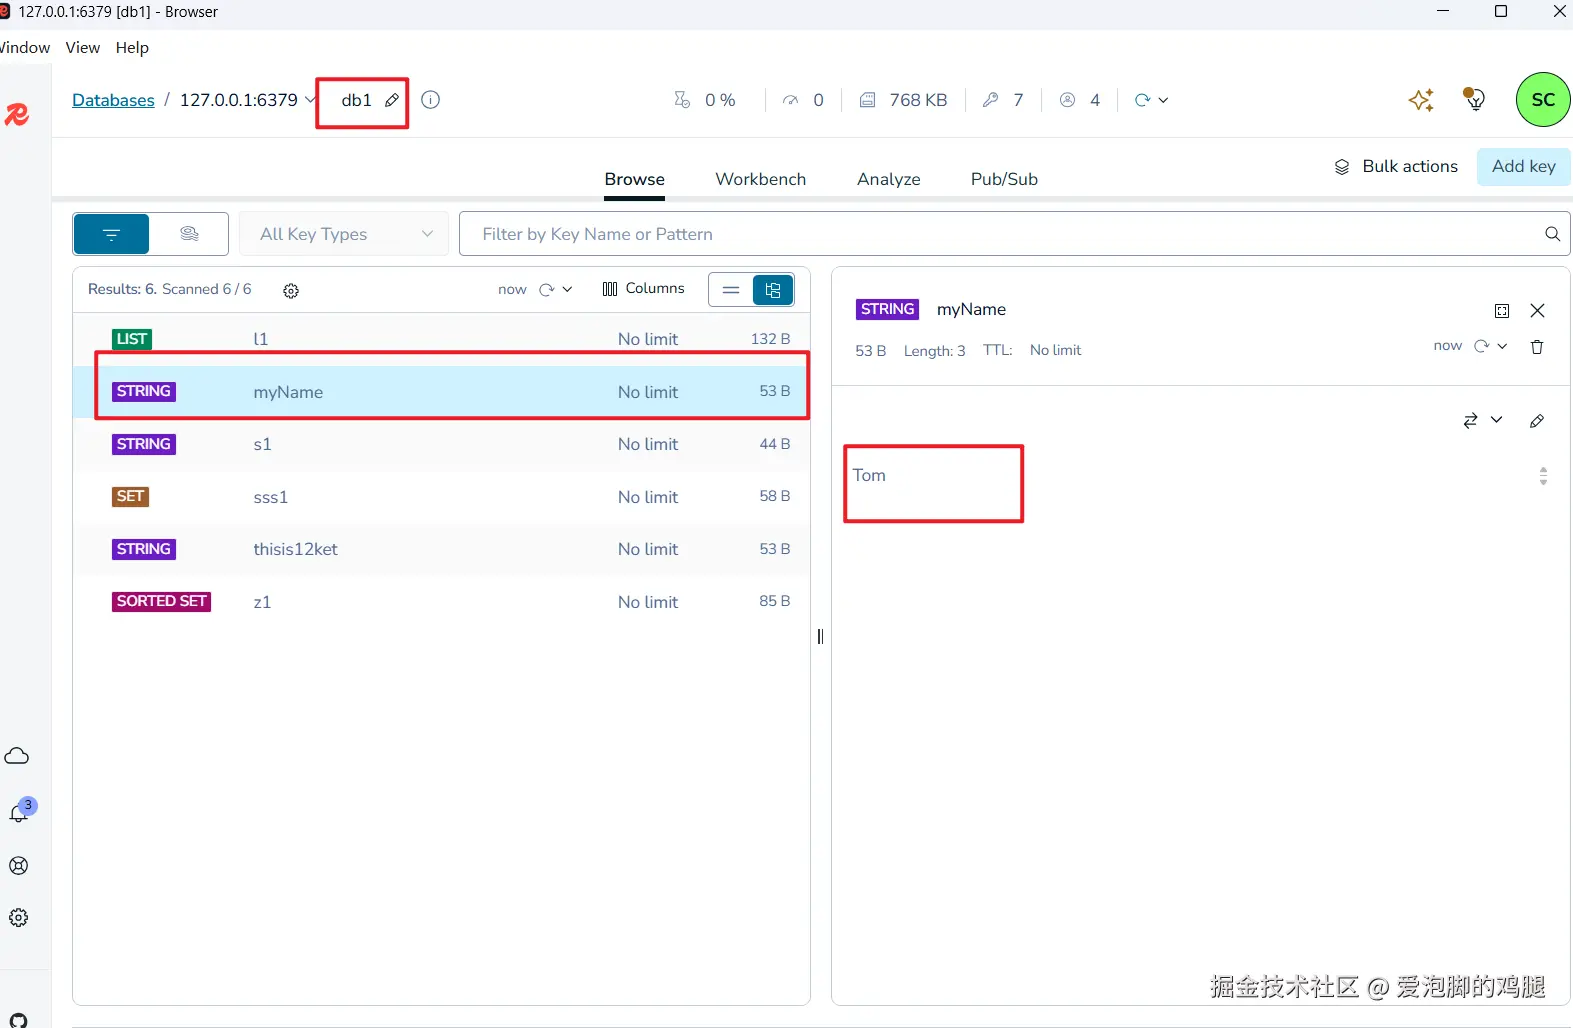Viewport: 1573px width, 1028px height.
Task: Open the notifications bell with badge 3
Action: tap(19, 812)
